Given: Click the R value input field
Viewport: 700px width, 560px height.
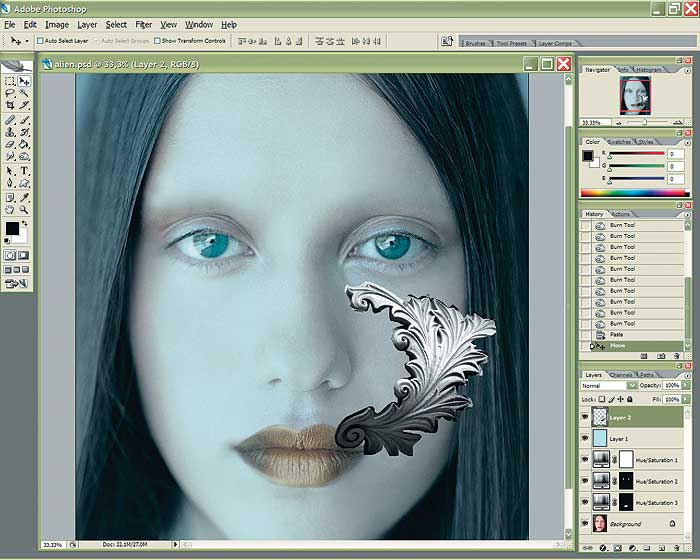Looking at the screenshot, I should point(676,154).
